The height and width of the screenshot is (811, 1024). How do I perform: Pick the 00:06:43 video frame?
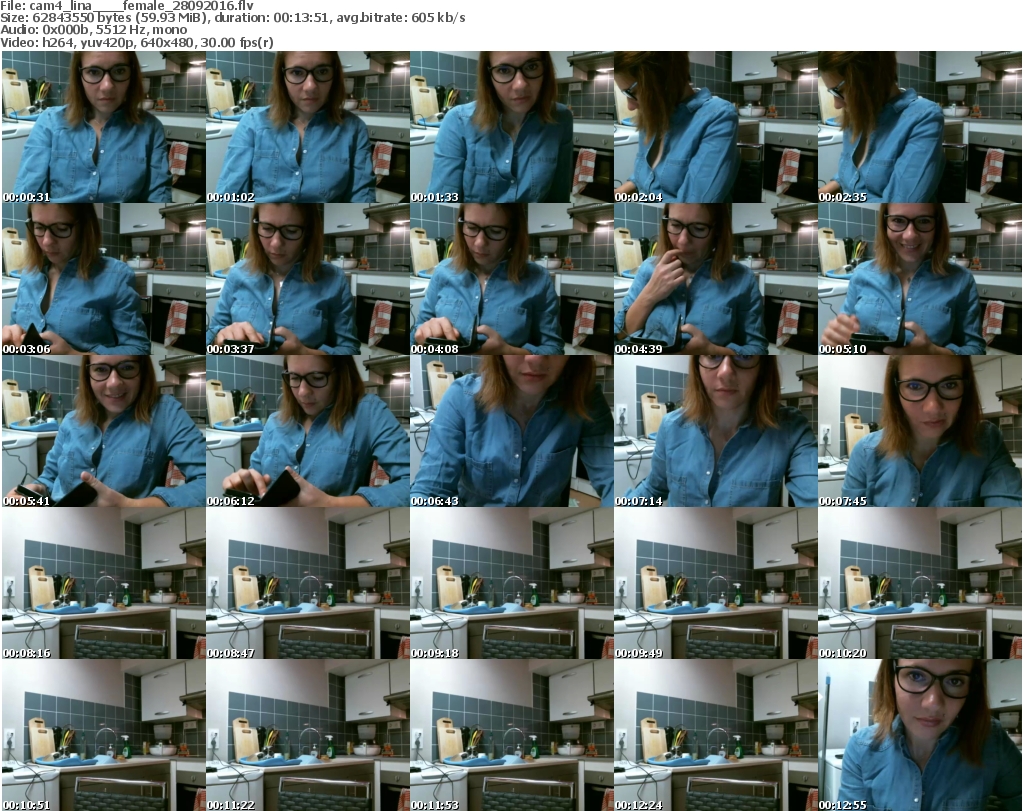[x=512, y=431]
